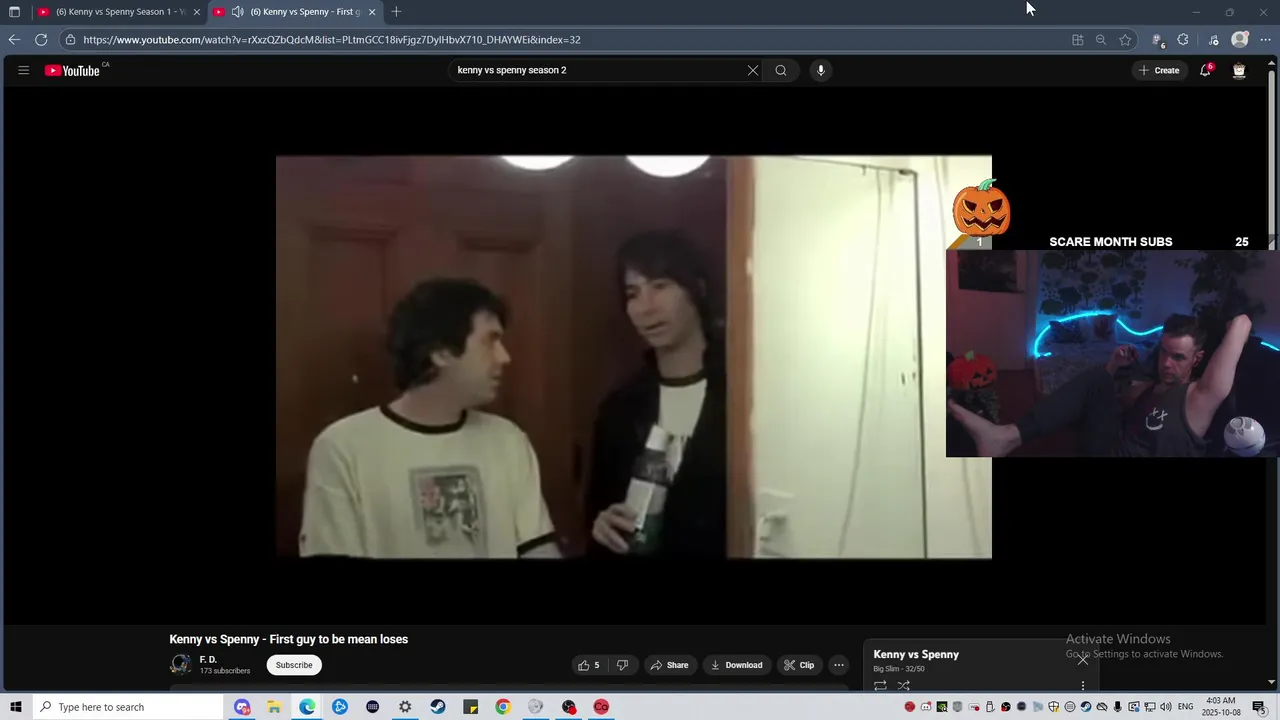
Task: Open Microsoft Edge from taskbar
Action: [307, 707]
